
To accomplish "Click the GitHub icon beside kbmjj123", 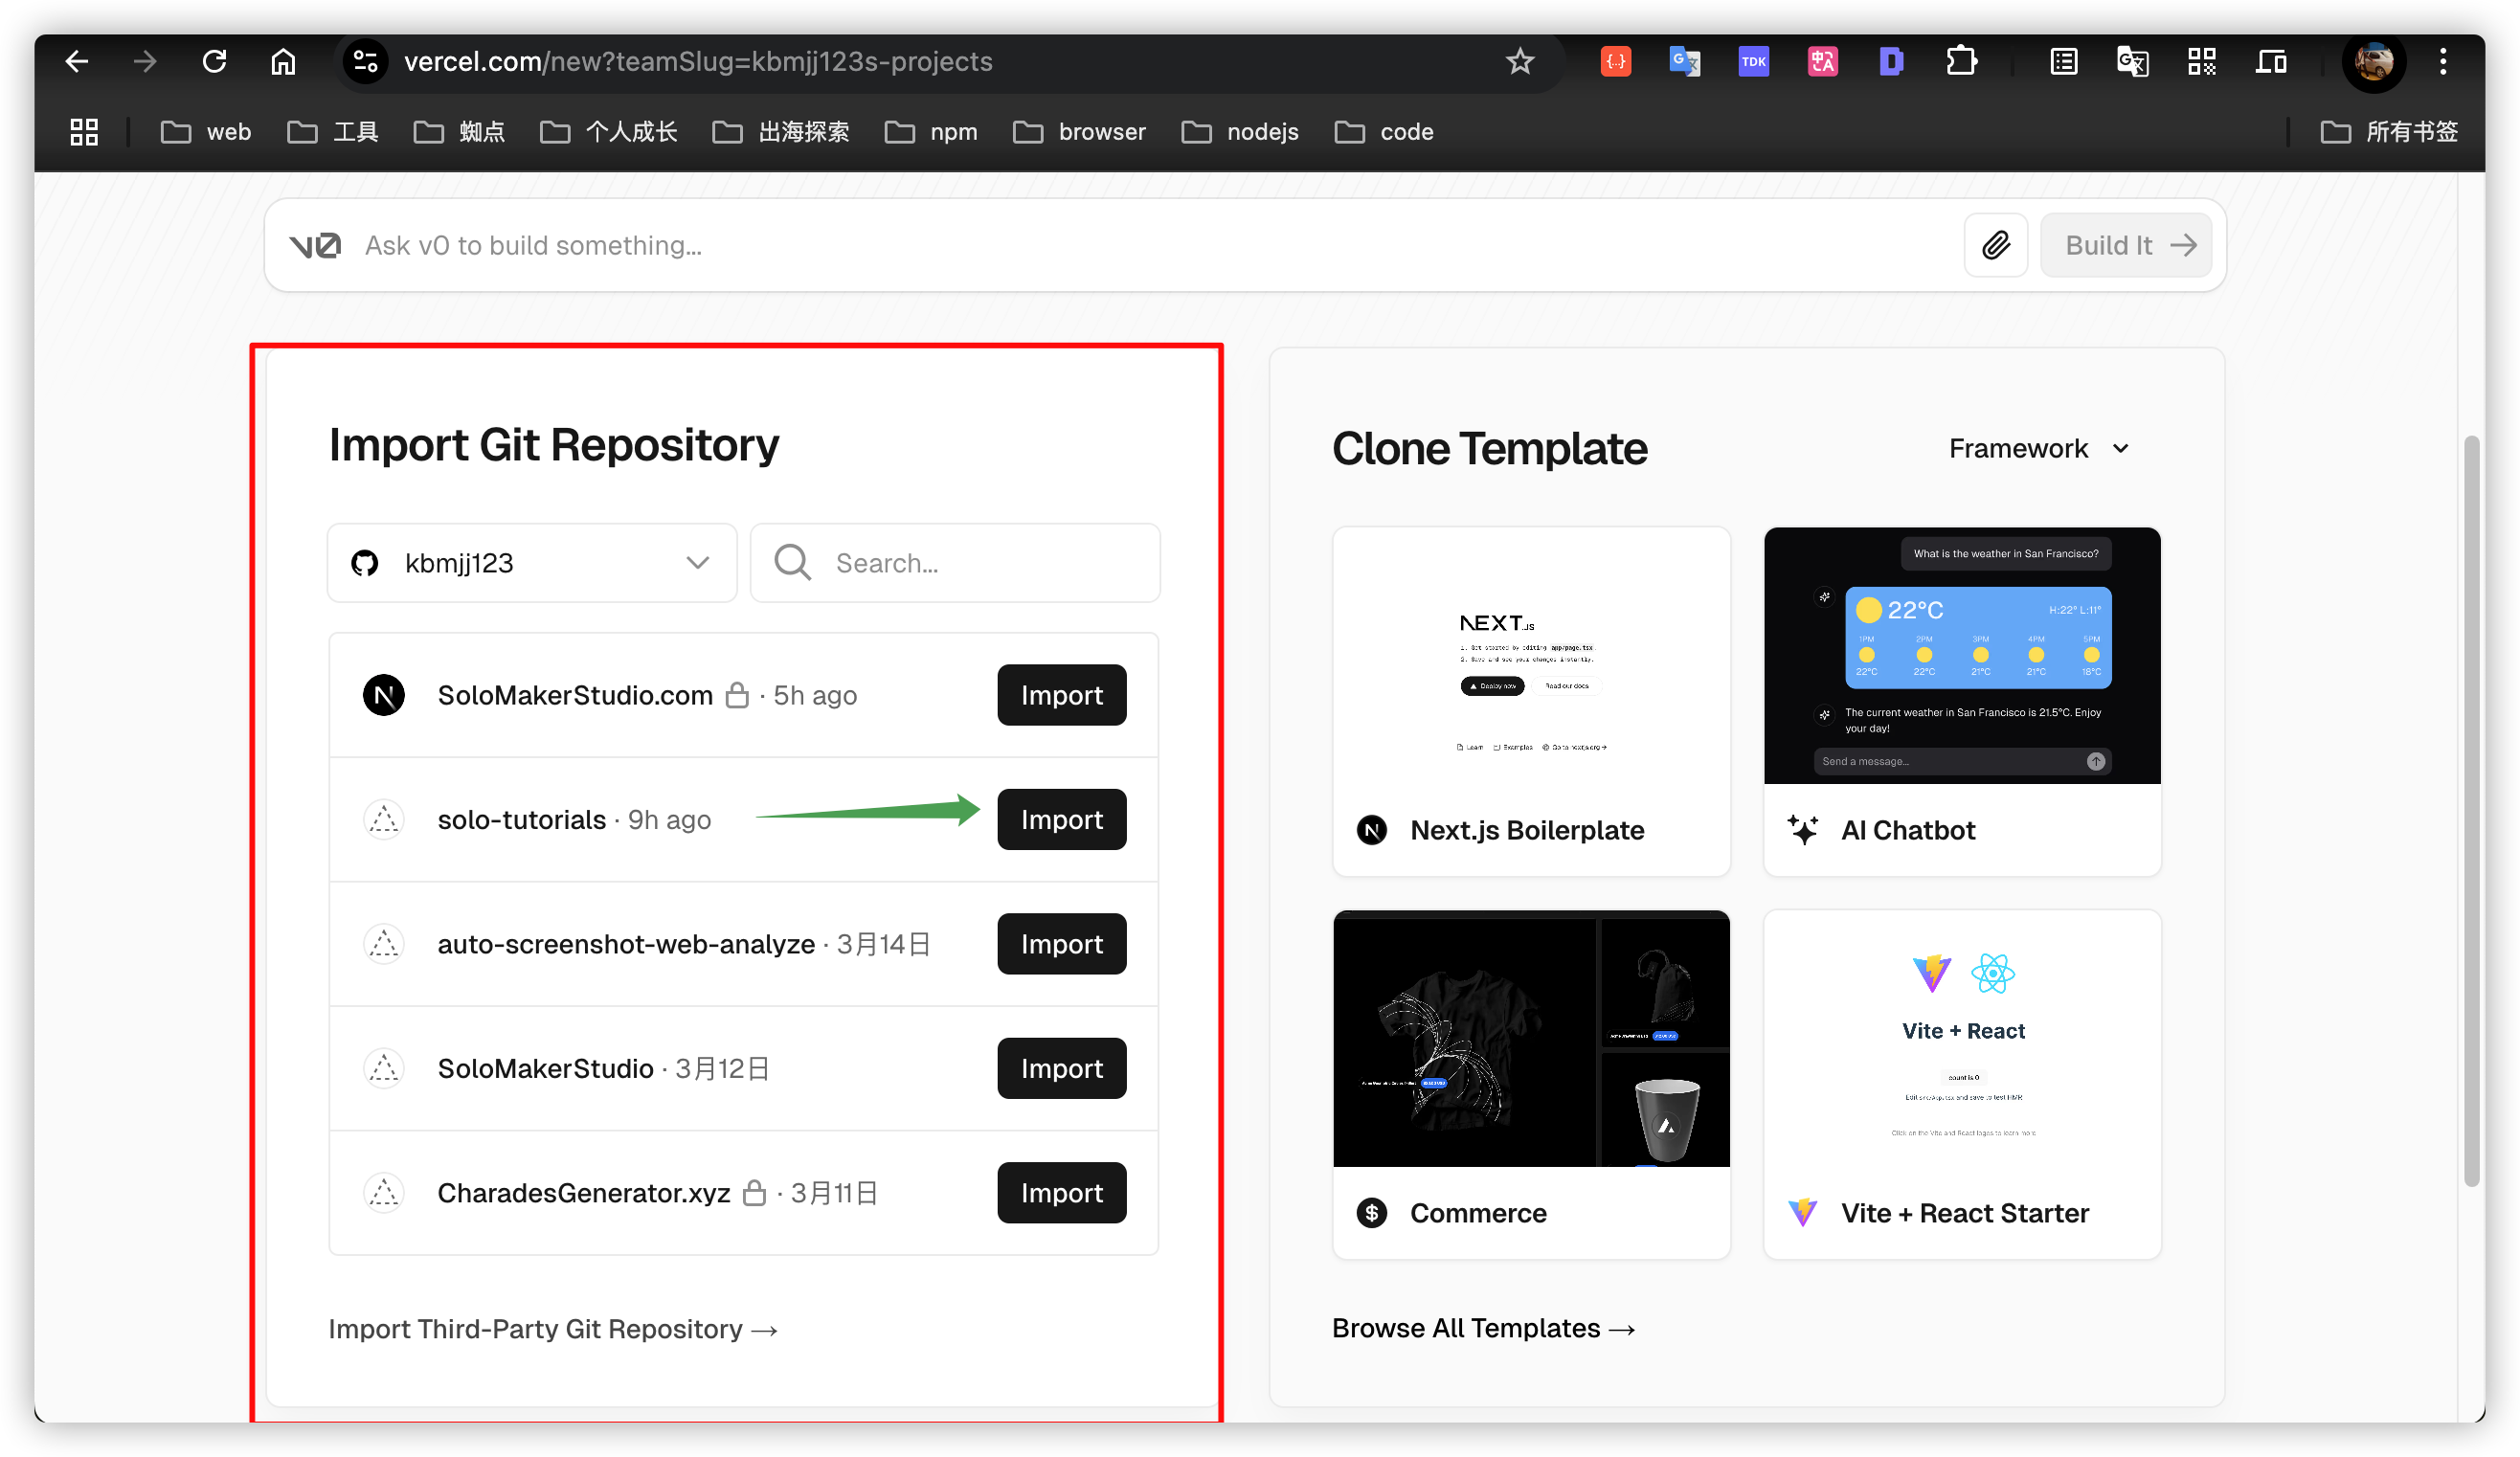I will click(x=365, y=563).
